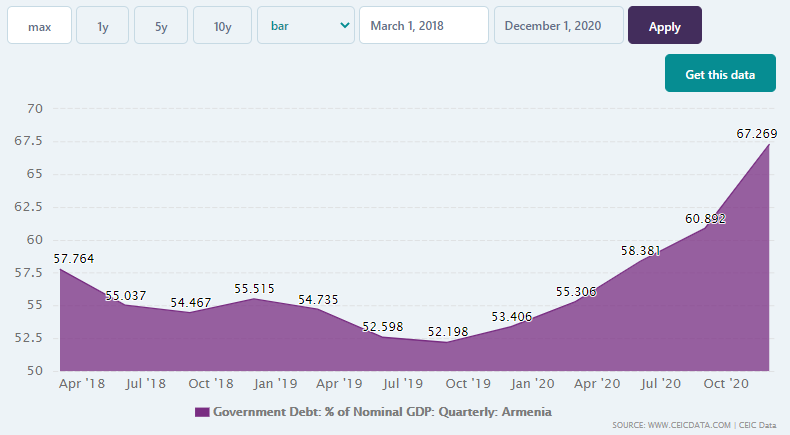Edit the December 1, 2020 end date field
The height and width of the screenshot is (435, 790).
click(559, 25)
